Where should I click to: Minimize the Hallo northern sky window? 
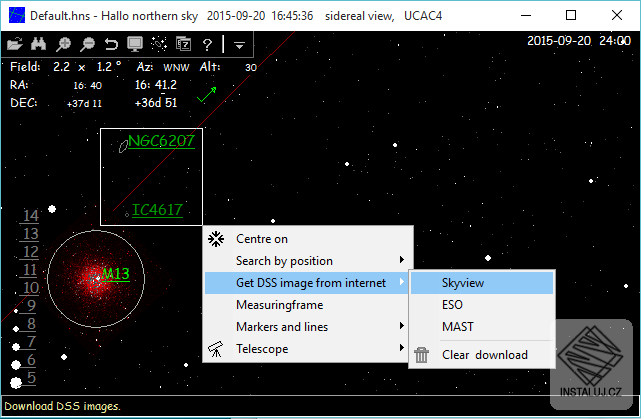click(x=526, y=16)
